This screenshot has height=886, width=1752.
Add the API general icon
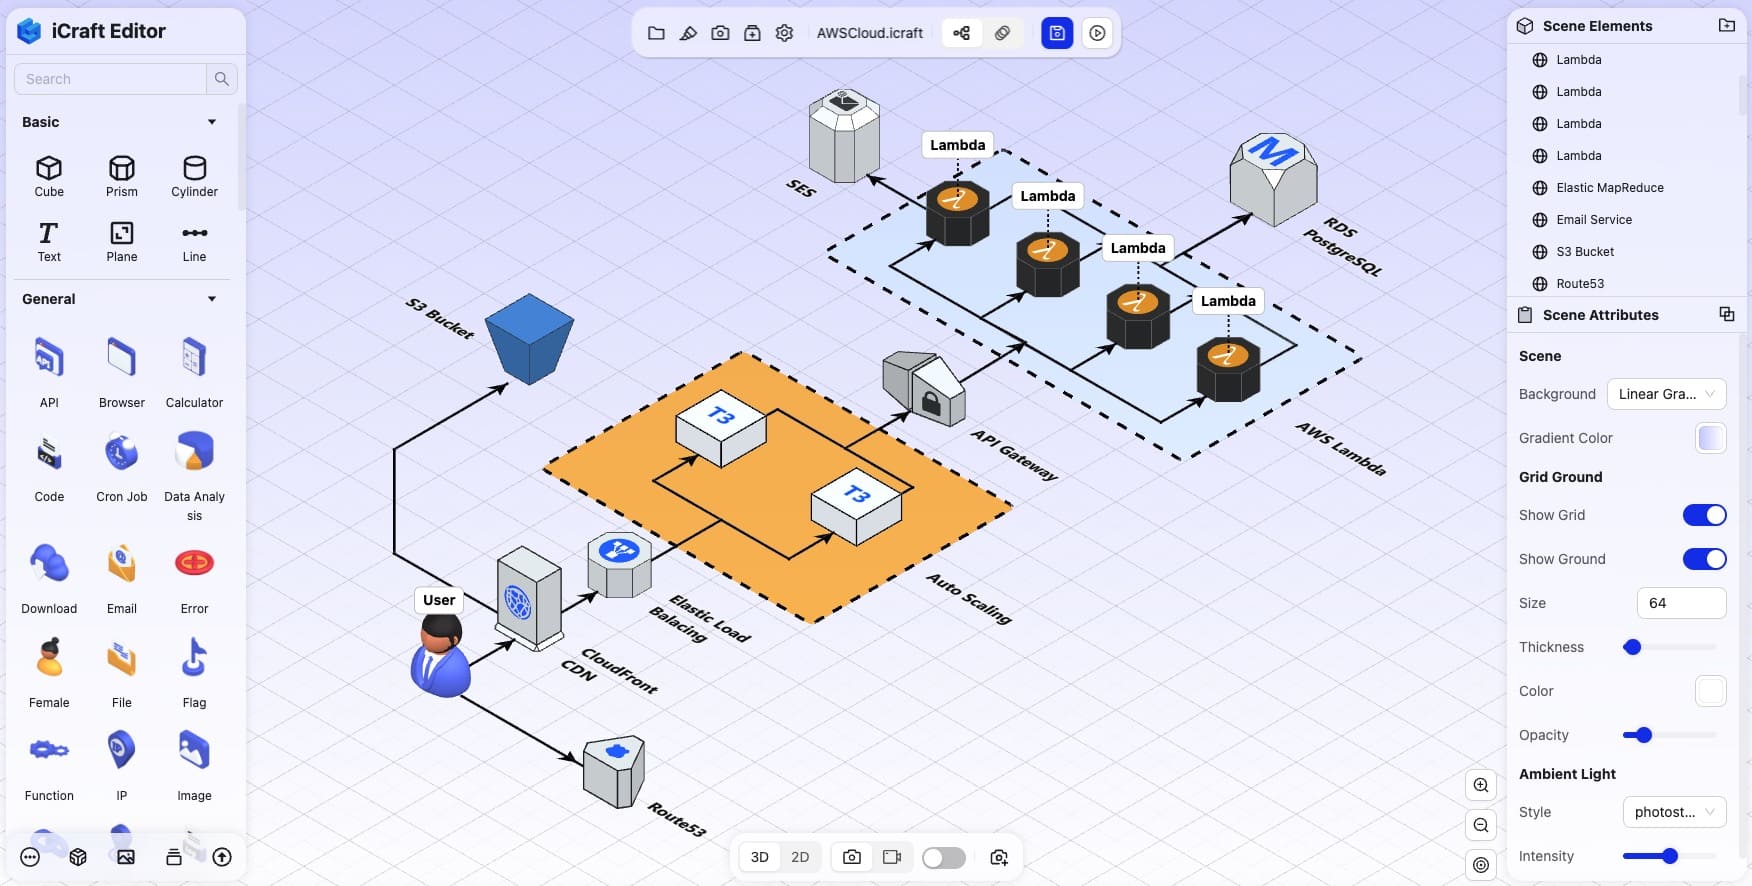49,371
